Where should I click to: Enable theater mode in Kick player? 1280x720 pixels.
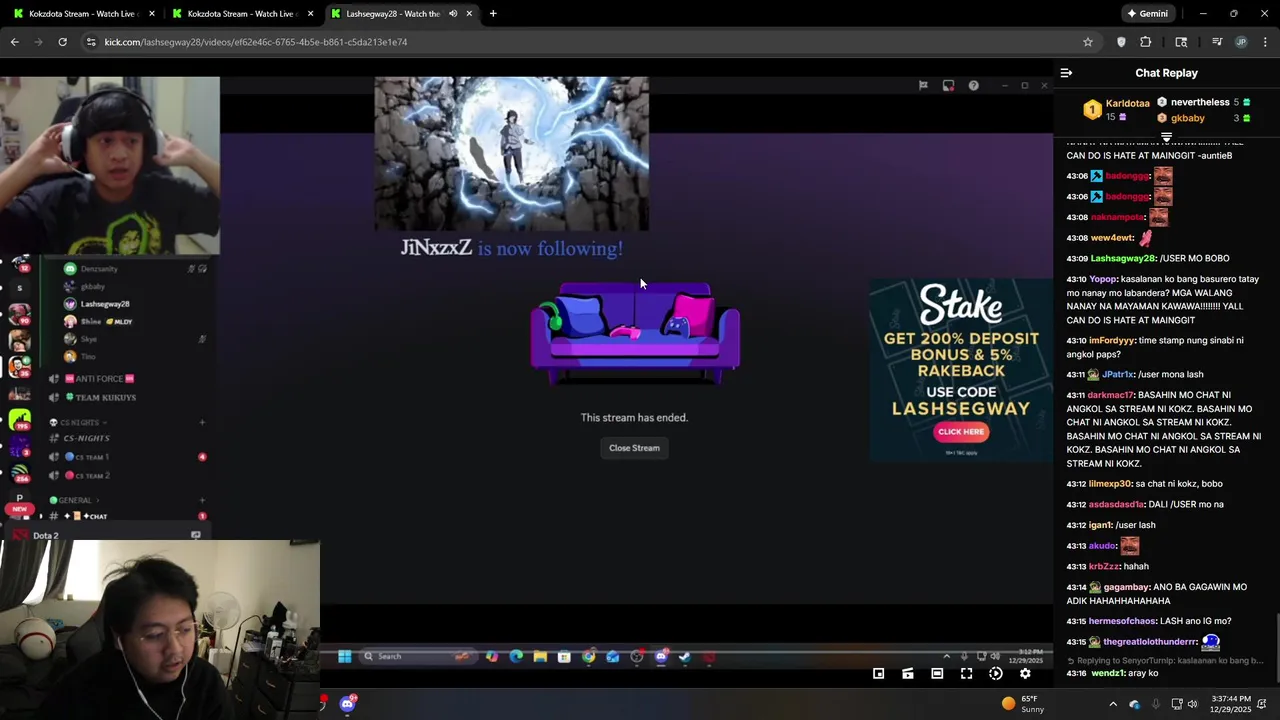point(937,674)
